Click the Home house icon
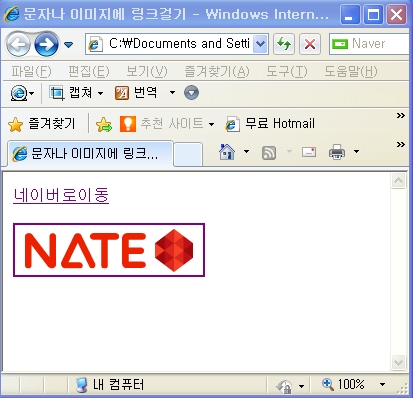The height and width of the screenshot is (398, 413). tap(227, 152)
